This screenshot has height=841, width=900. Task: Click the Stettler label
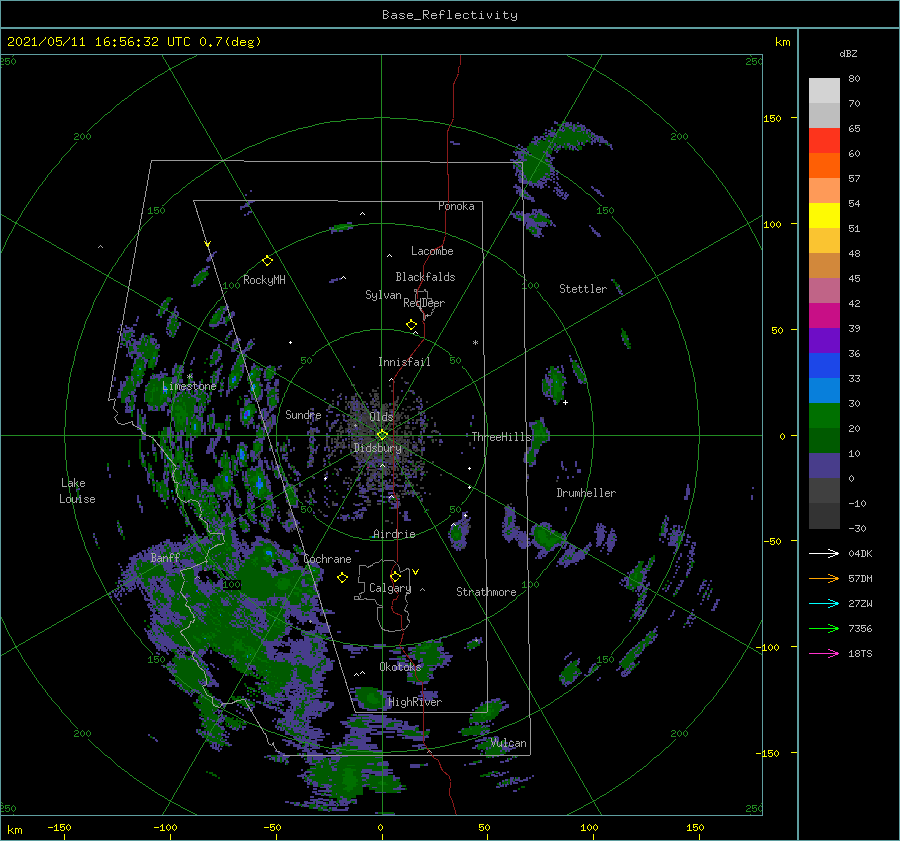583,289
